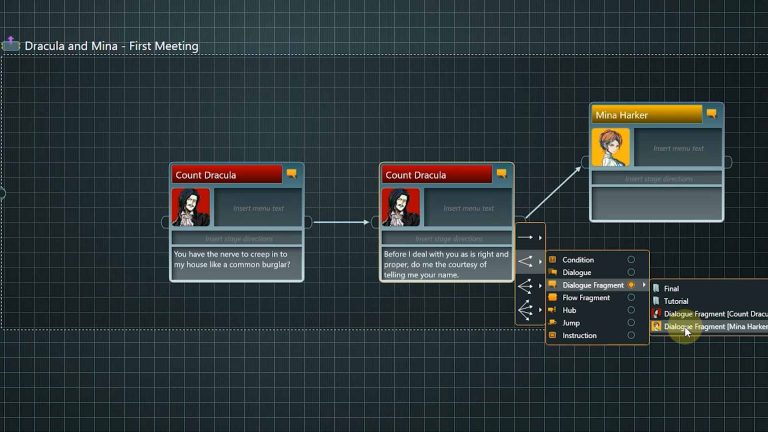Choose the two-branch connection option
Viewport: 768px width, 432px height.
coord(525,261)
